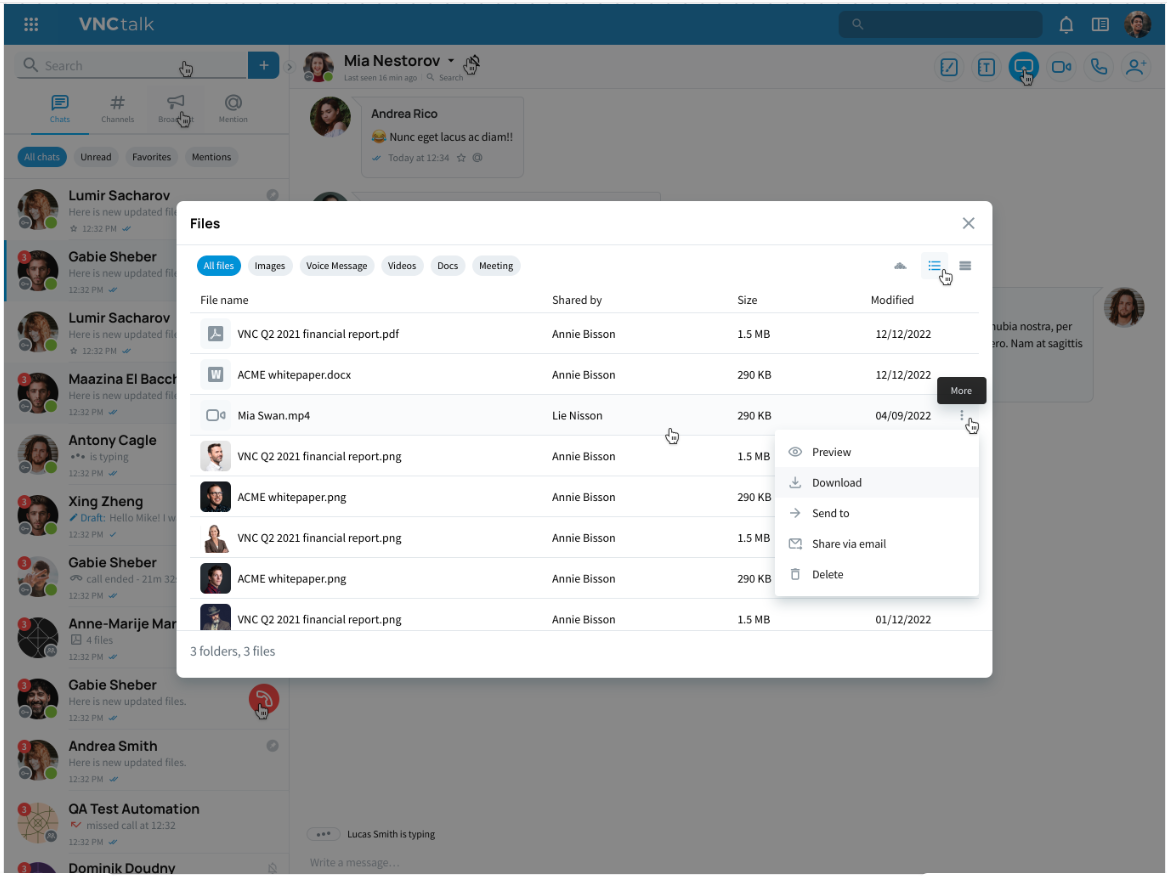Expand the sidebar collapse chevron

point(290,67)
